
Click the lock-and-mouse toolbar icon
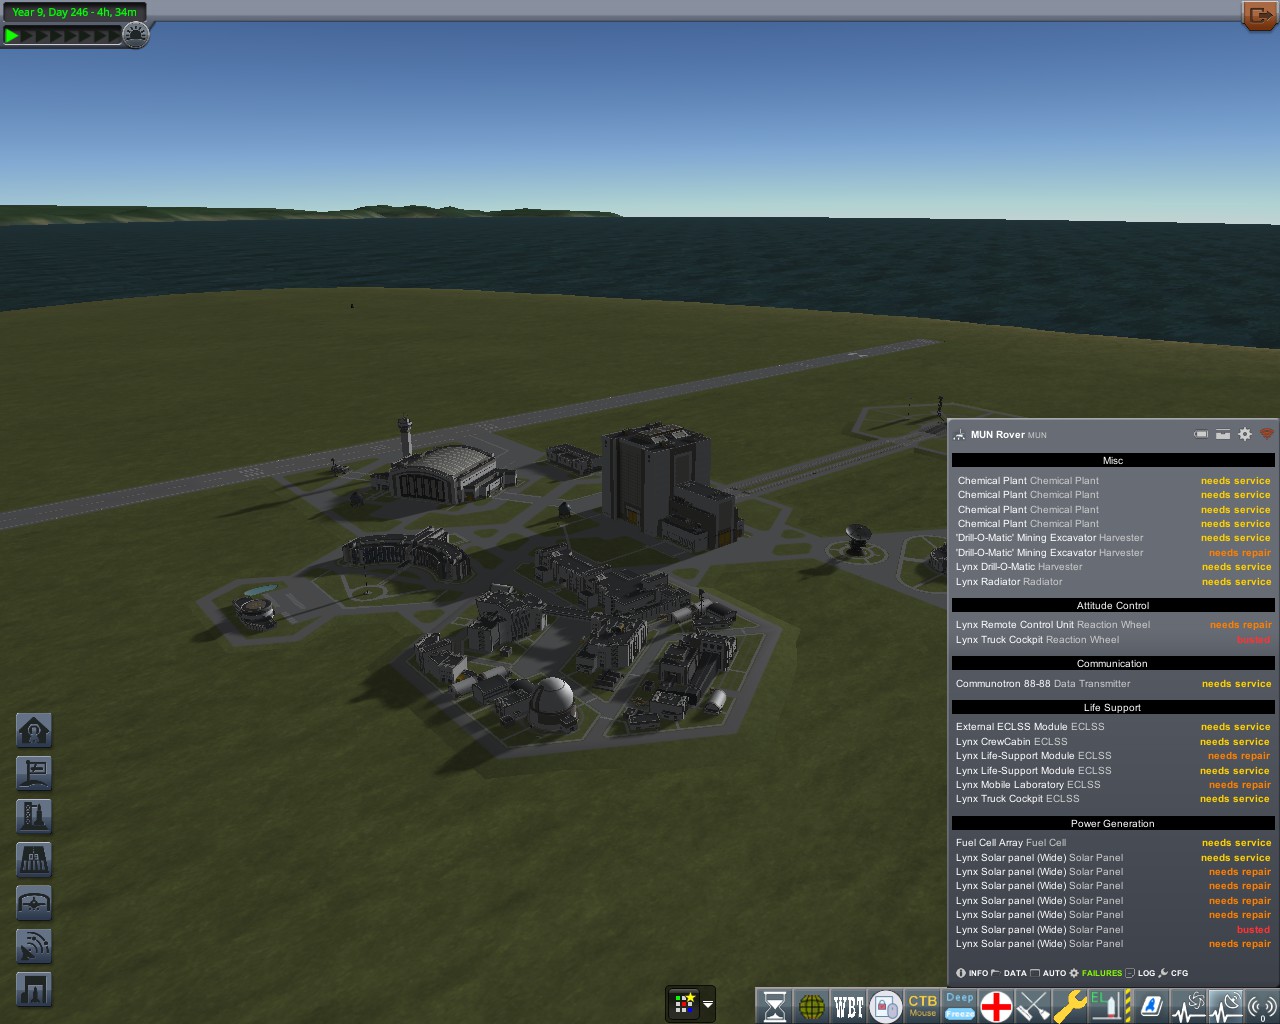coord(886,1006)
